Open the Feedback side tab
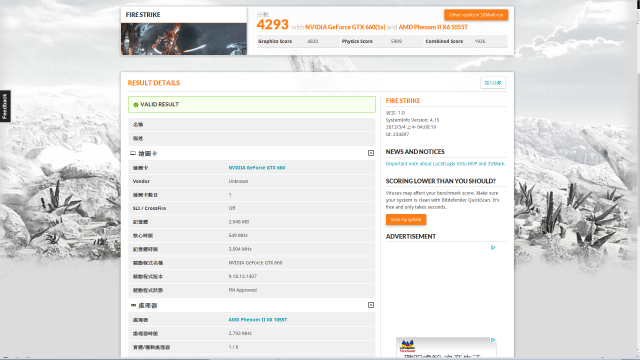 coord(5,106)
